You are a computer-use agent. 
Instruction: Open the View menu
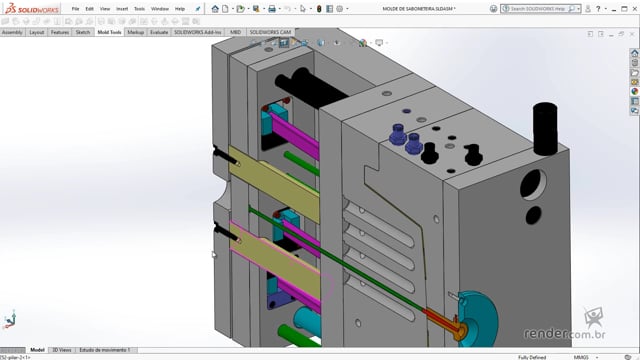(x=105, y=9)
